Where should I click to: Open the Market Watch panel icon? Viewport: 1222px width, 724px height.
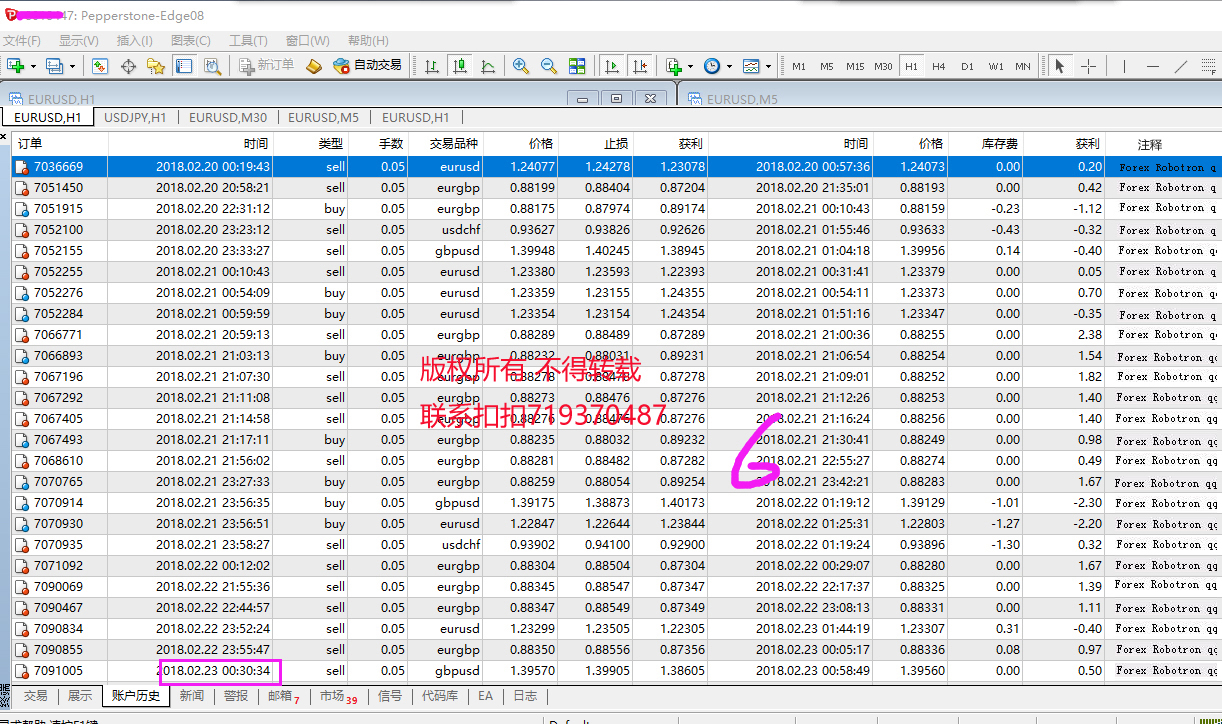99,66
